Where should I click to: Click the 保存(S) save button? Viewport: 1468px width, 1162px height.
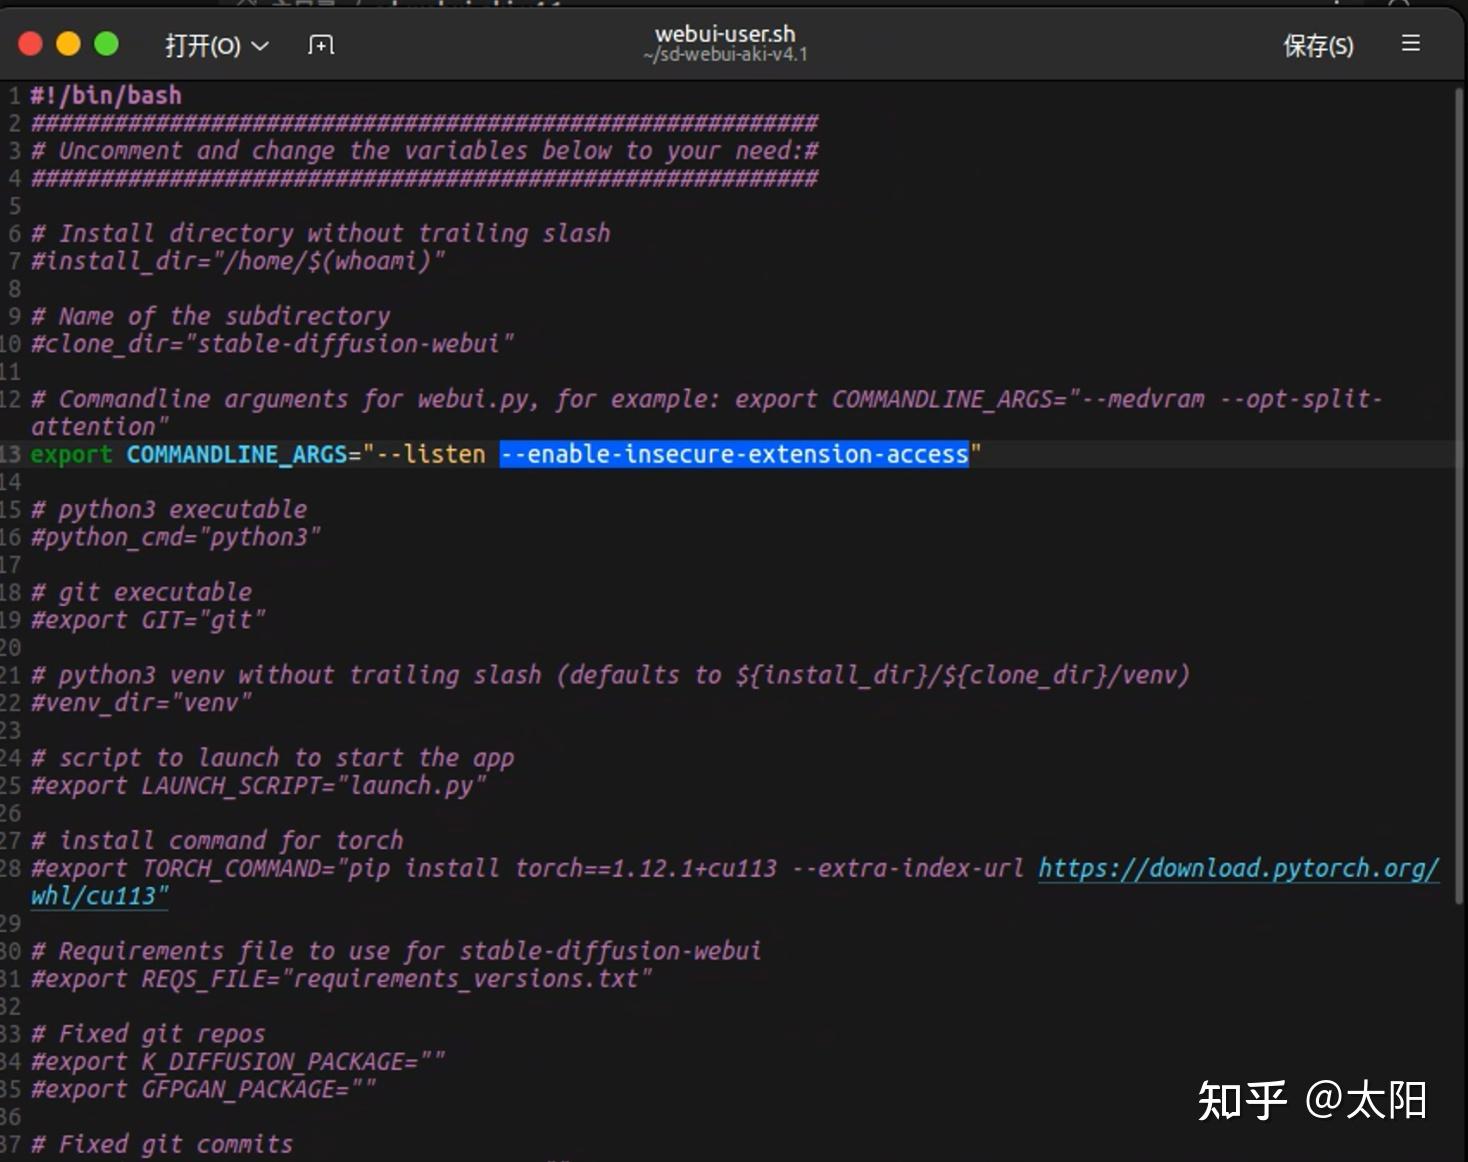coord(1317,46)
